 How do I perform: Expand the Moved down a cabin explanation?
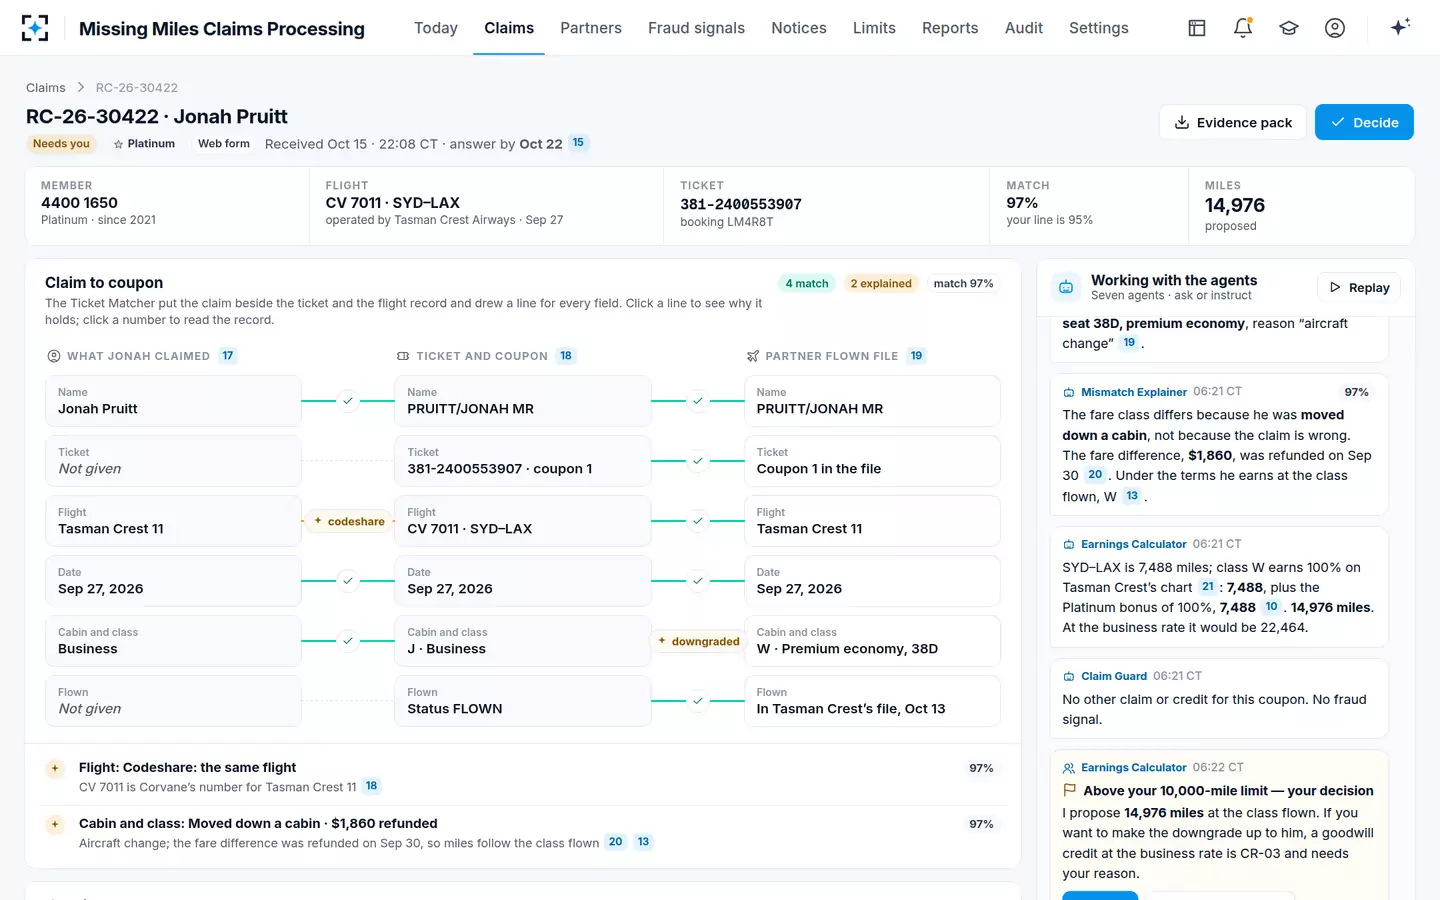(523, 832)
